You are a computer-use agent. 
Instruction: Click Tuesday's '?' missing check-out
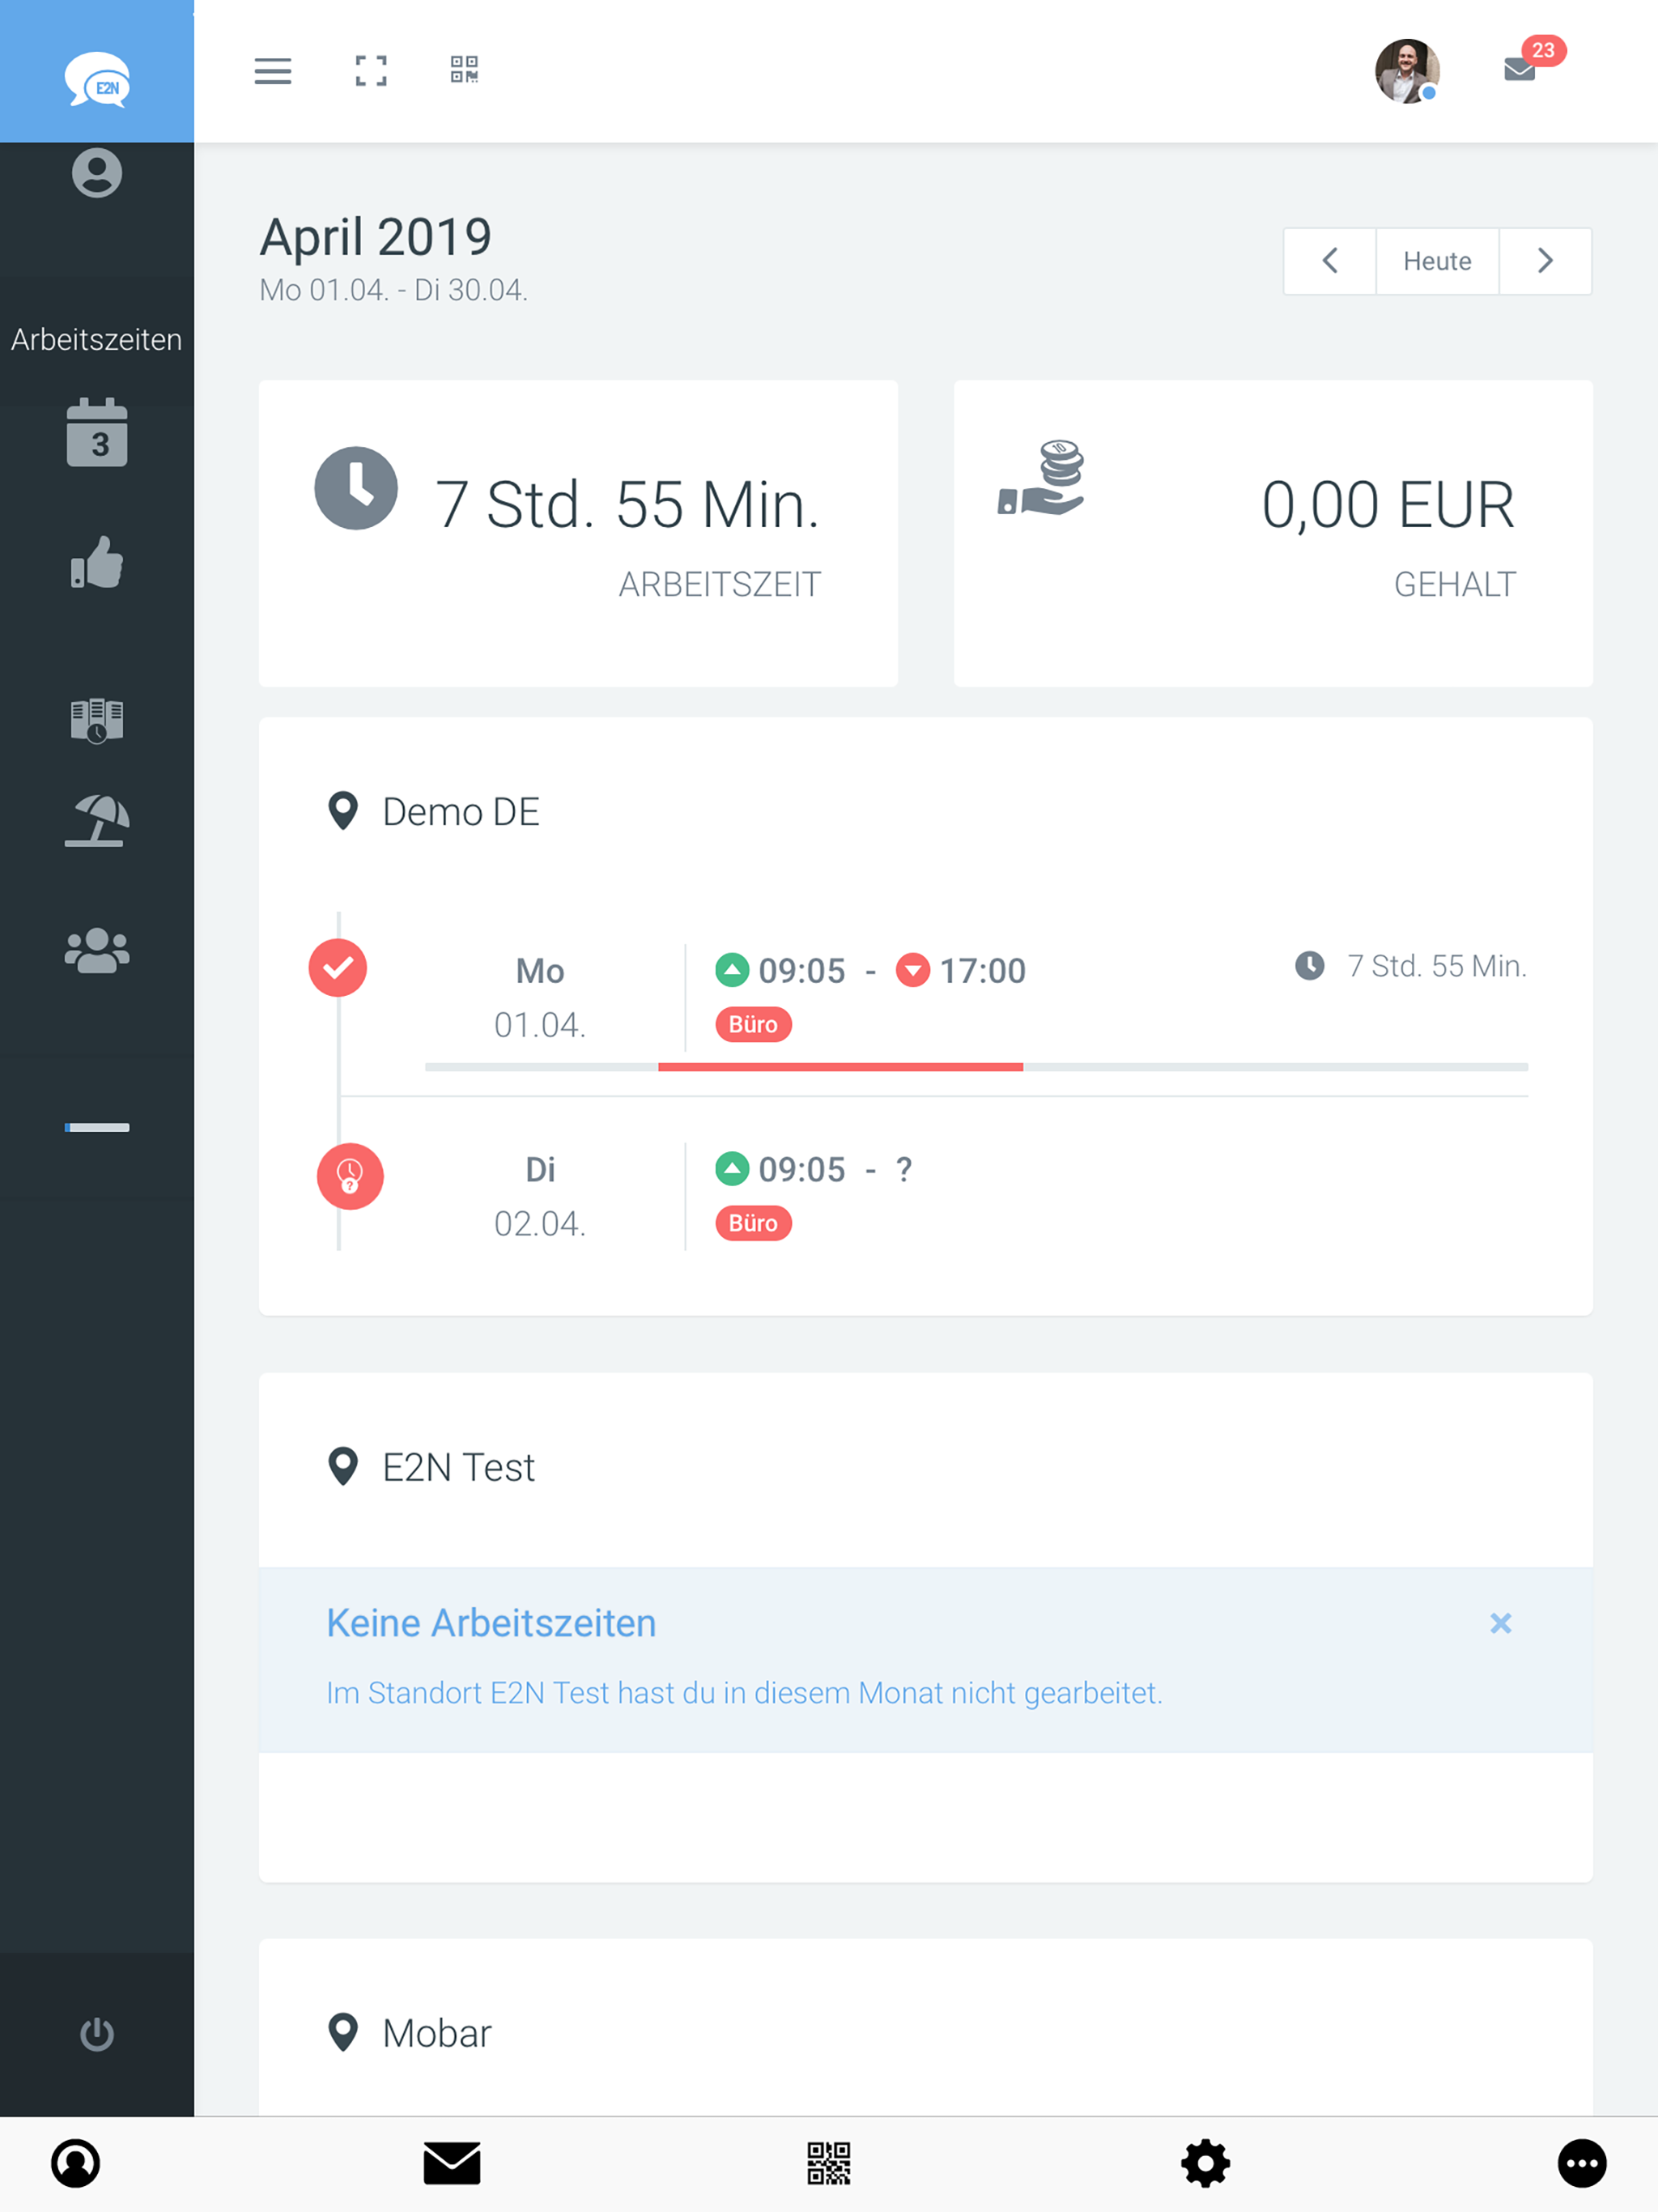(x=904, y=1169)
